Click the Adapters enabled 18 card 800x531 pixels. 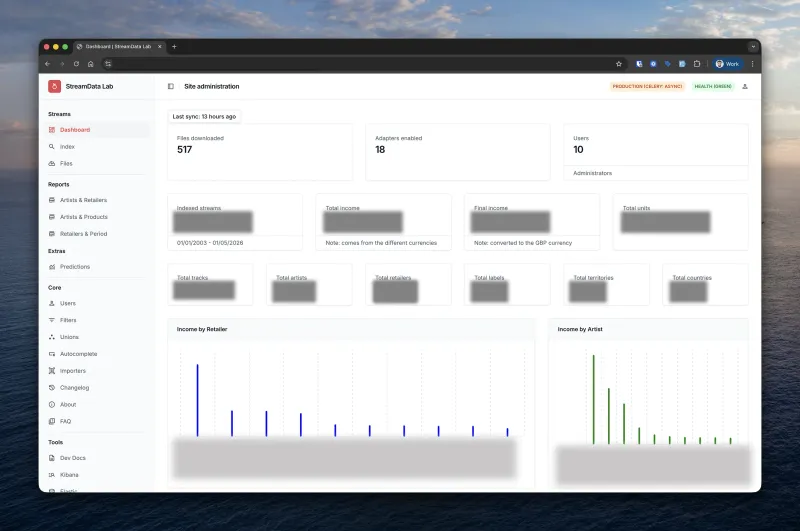coord(458,152)
